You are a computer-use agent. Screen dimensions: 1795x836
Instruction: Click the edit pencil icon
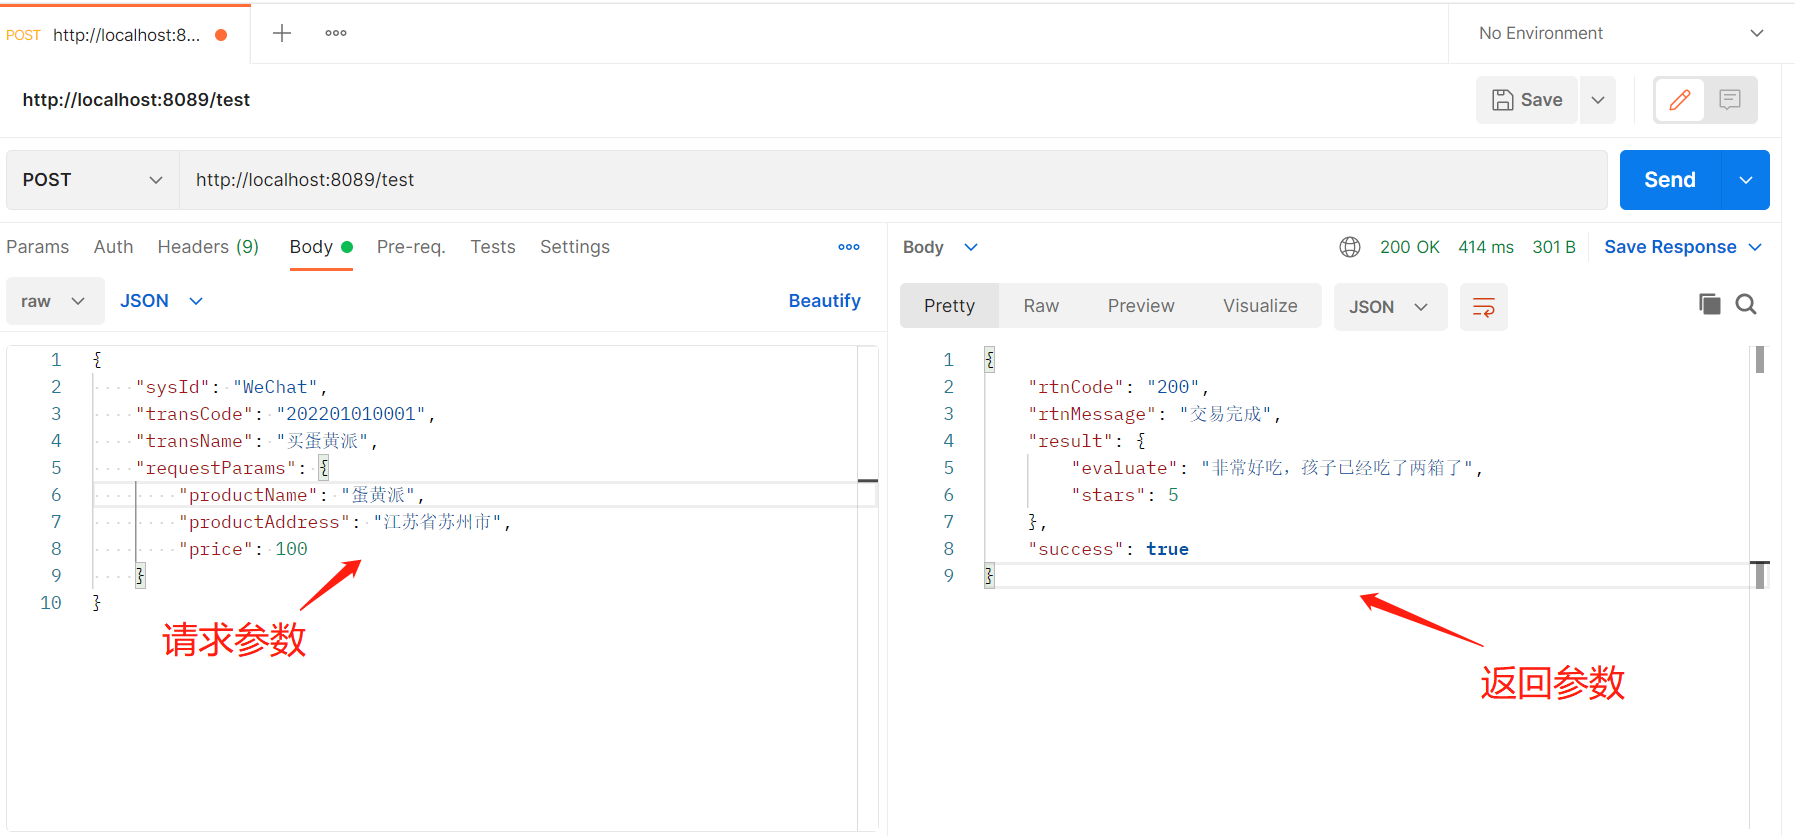[x=1680, y=100]
